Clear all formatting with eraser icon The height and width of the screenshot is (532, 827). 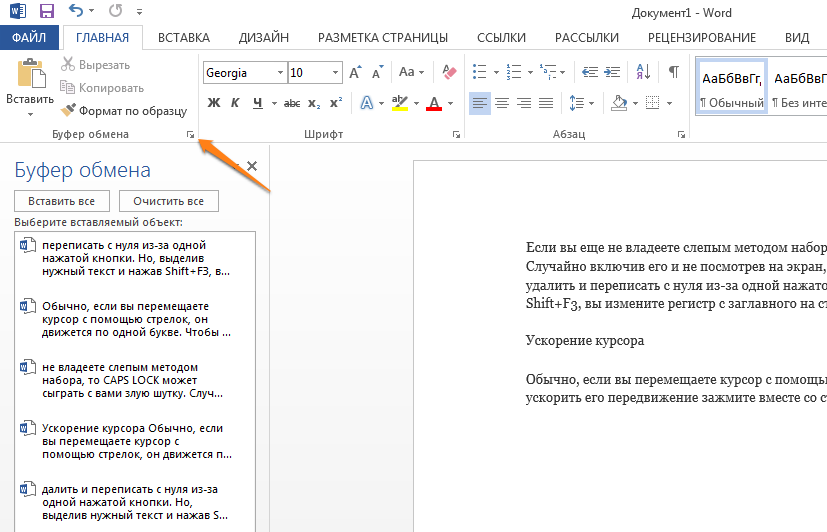pyautogui.click(x=449, y=72)
